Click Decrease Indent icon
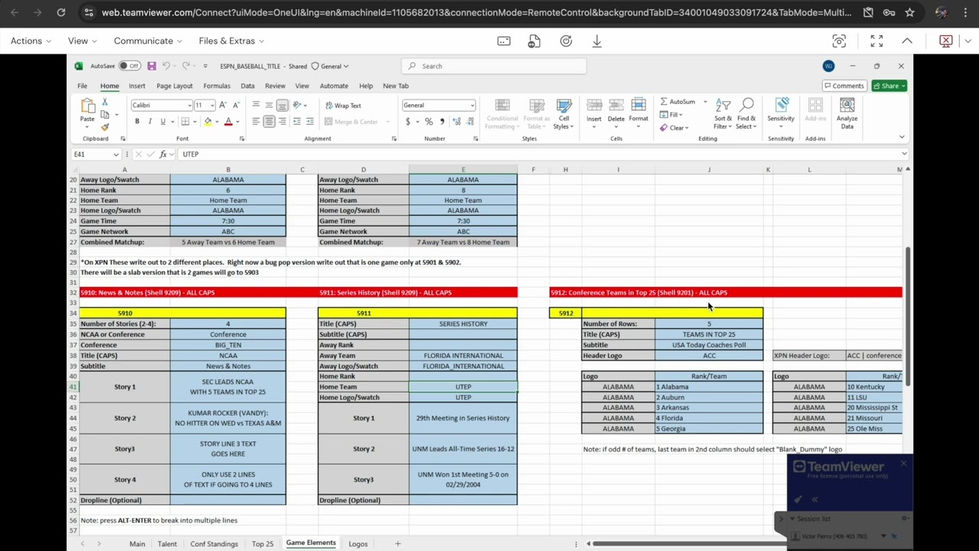The image size is (979, 551). tap(297, 122)
